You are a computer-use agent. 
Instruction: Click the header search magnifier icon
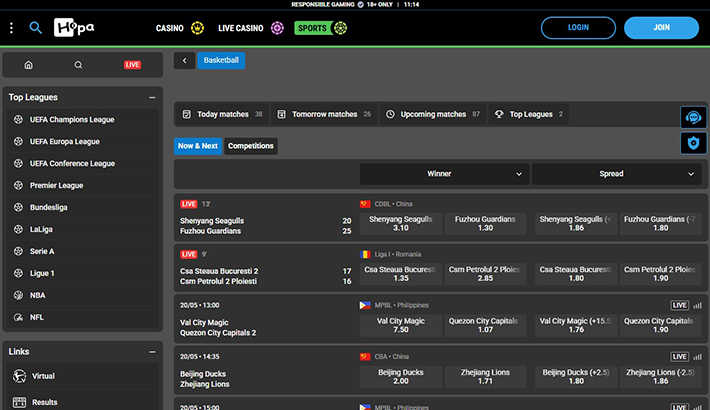(35, 28)
